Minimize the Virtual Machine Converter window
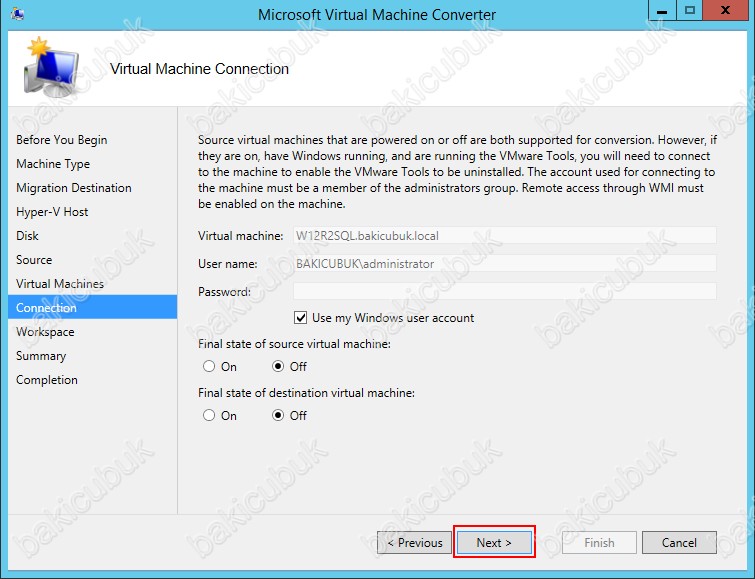The image size is (755, 579). point(663,10)
